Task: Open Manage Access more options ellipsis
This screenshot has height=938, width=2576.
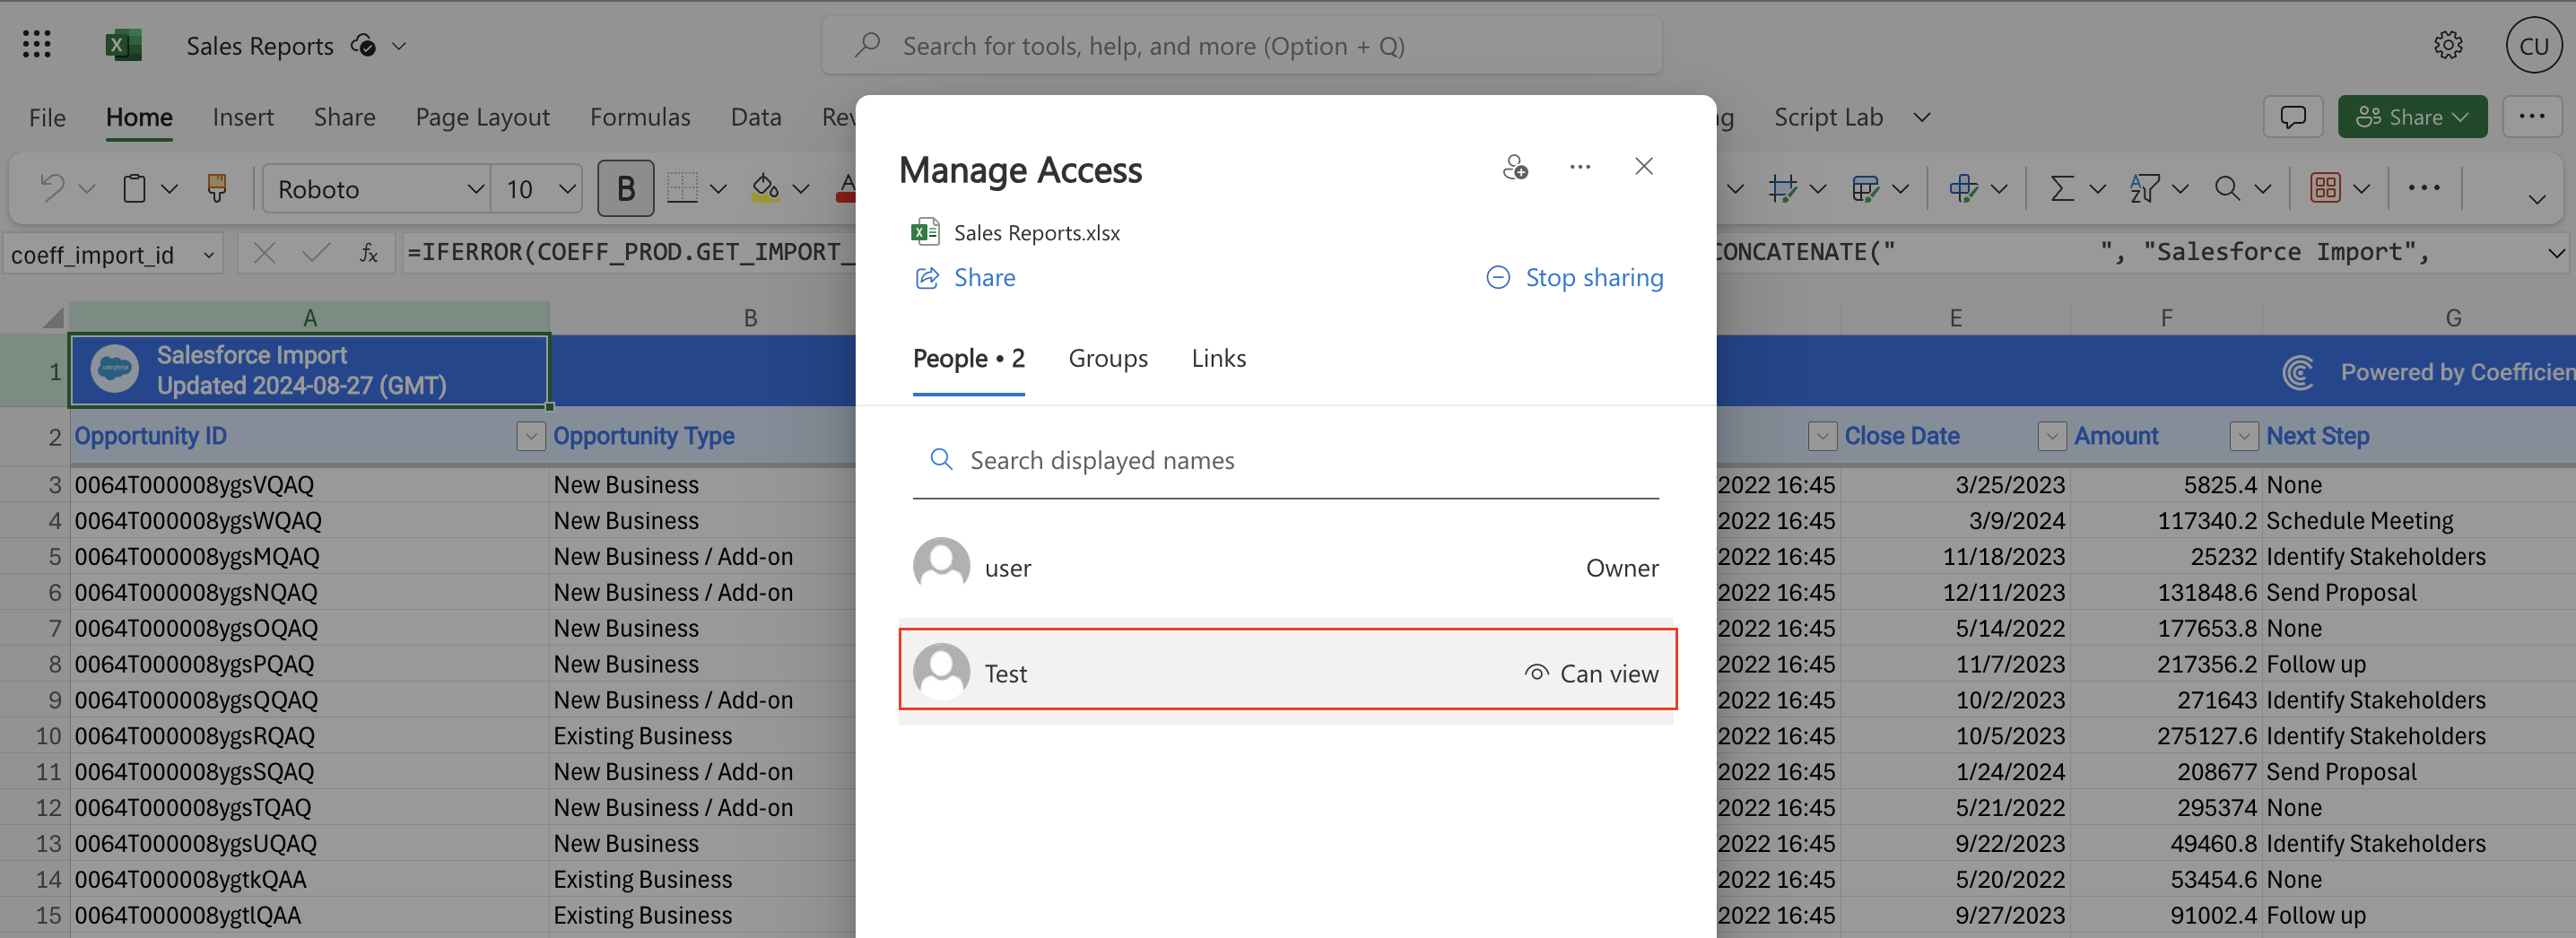Action: [1580, 167]
